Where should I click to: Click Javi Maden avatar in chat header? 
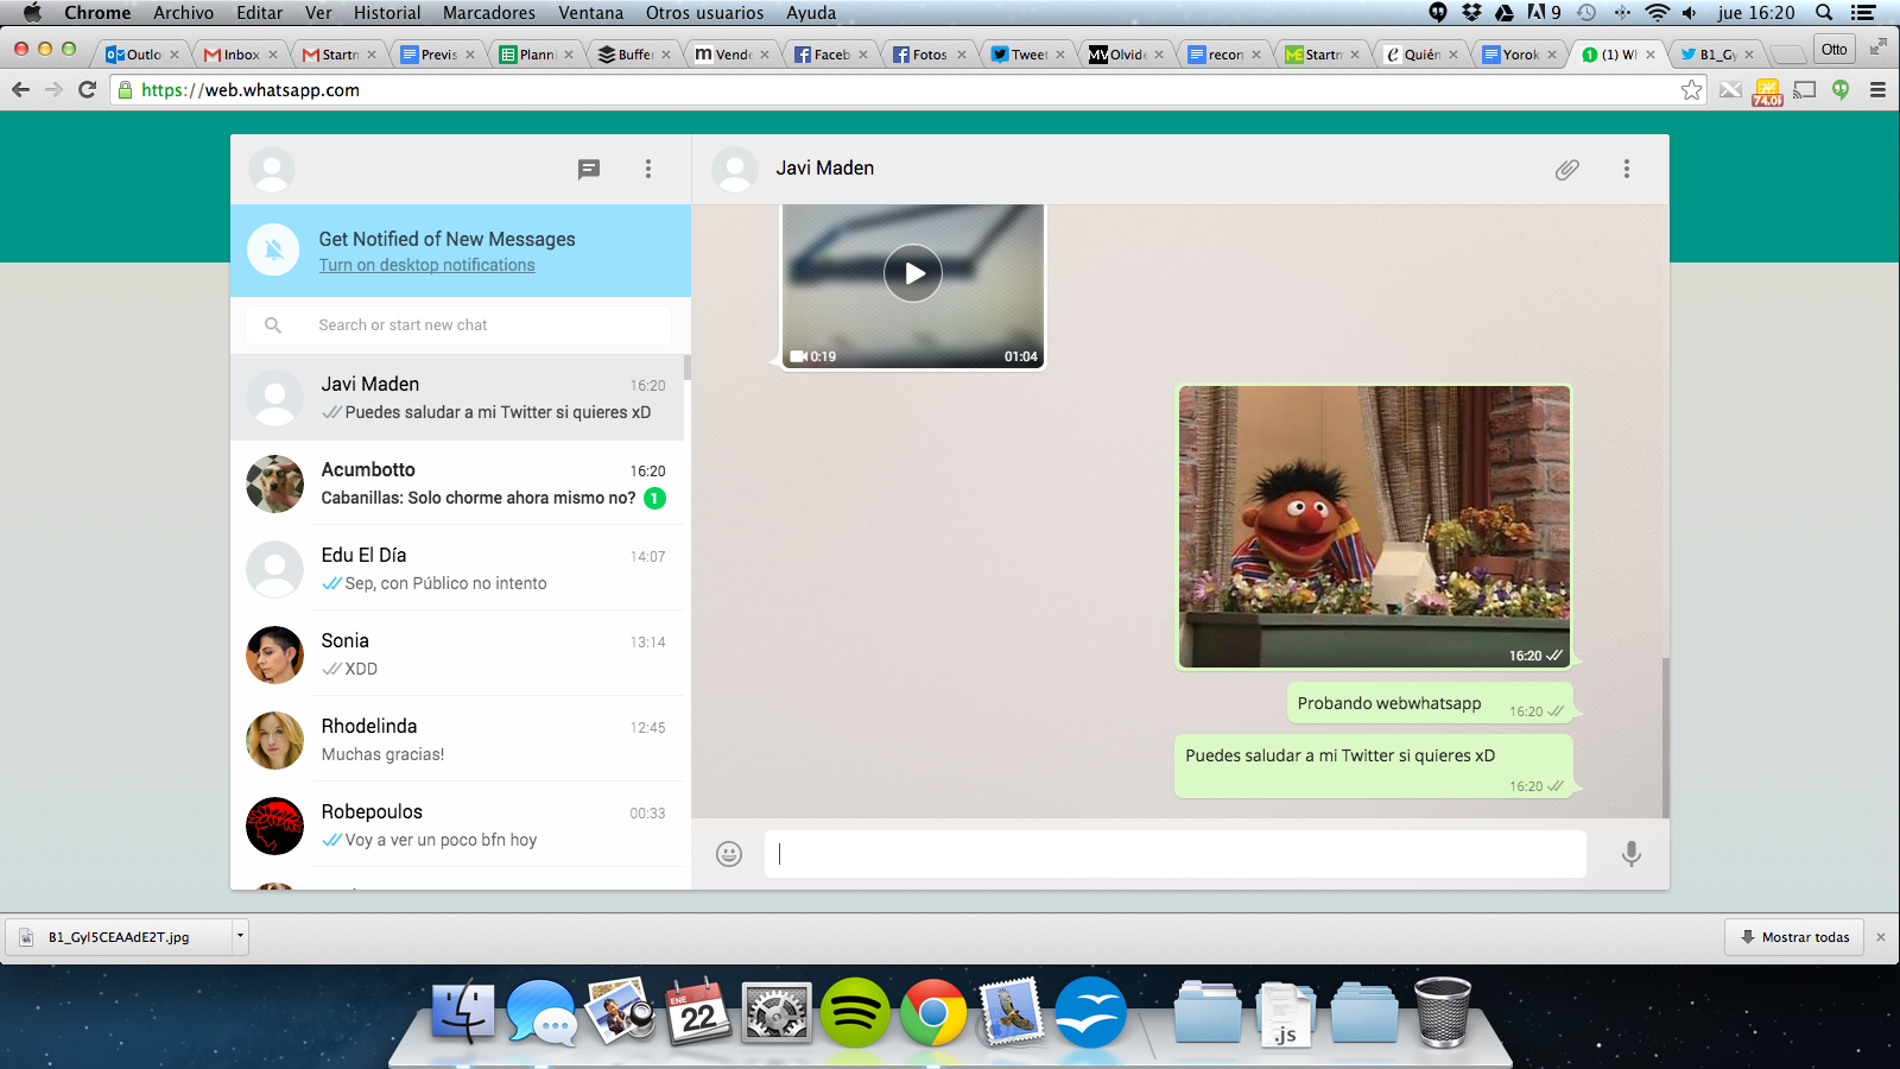735,169
